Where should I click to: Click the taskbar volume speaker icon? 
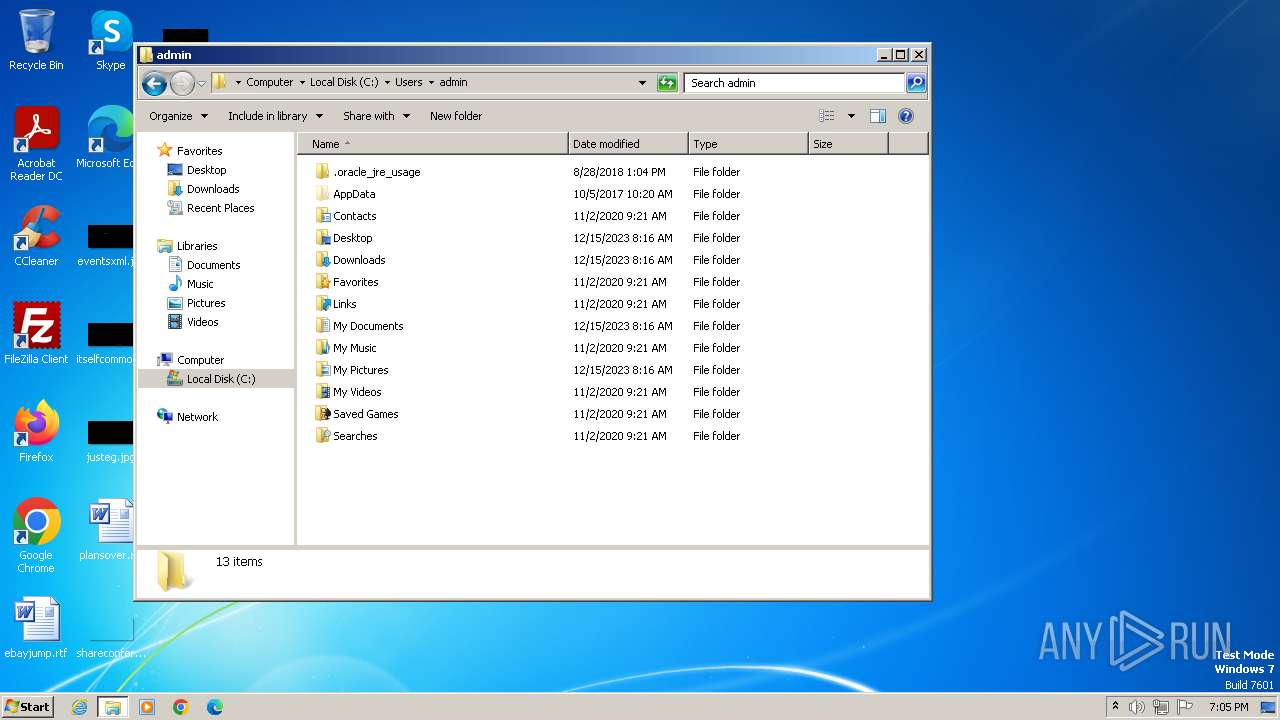click(1137, 707)
